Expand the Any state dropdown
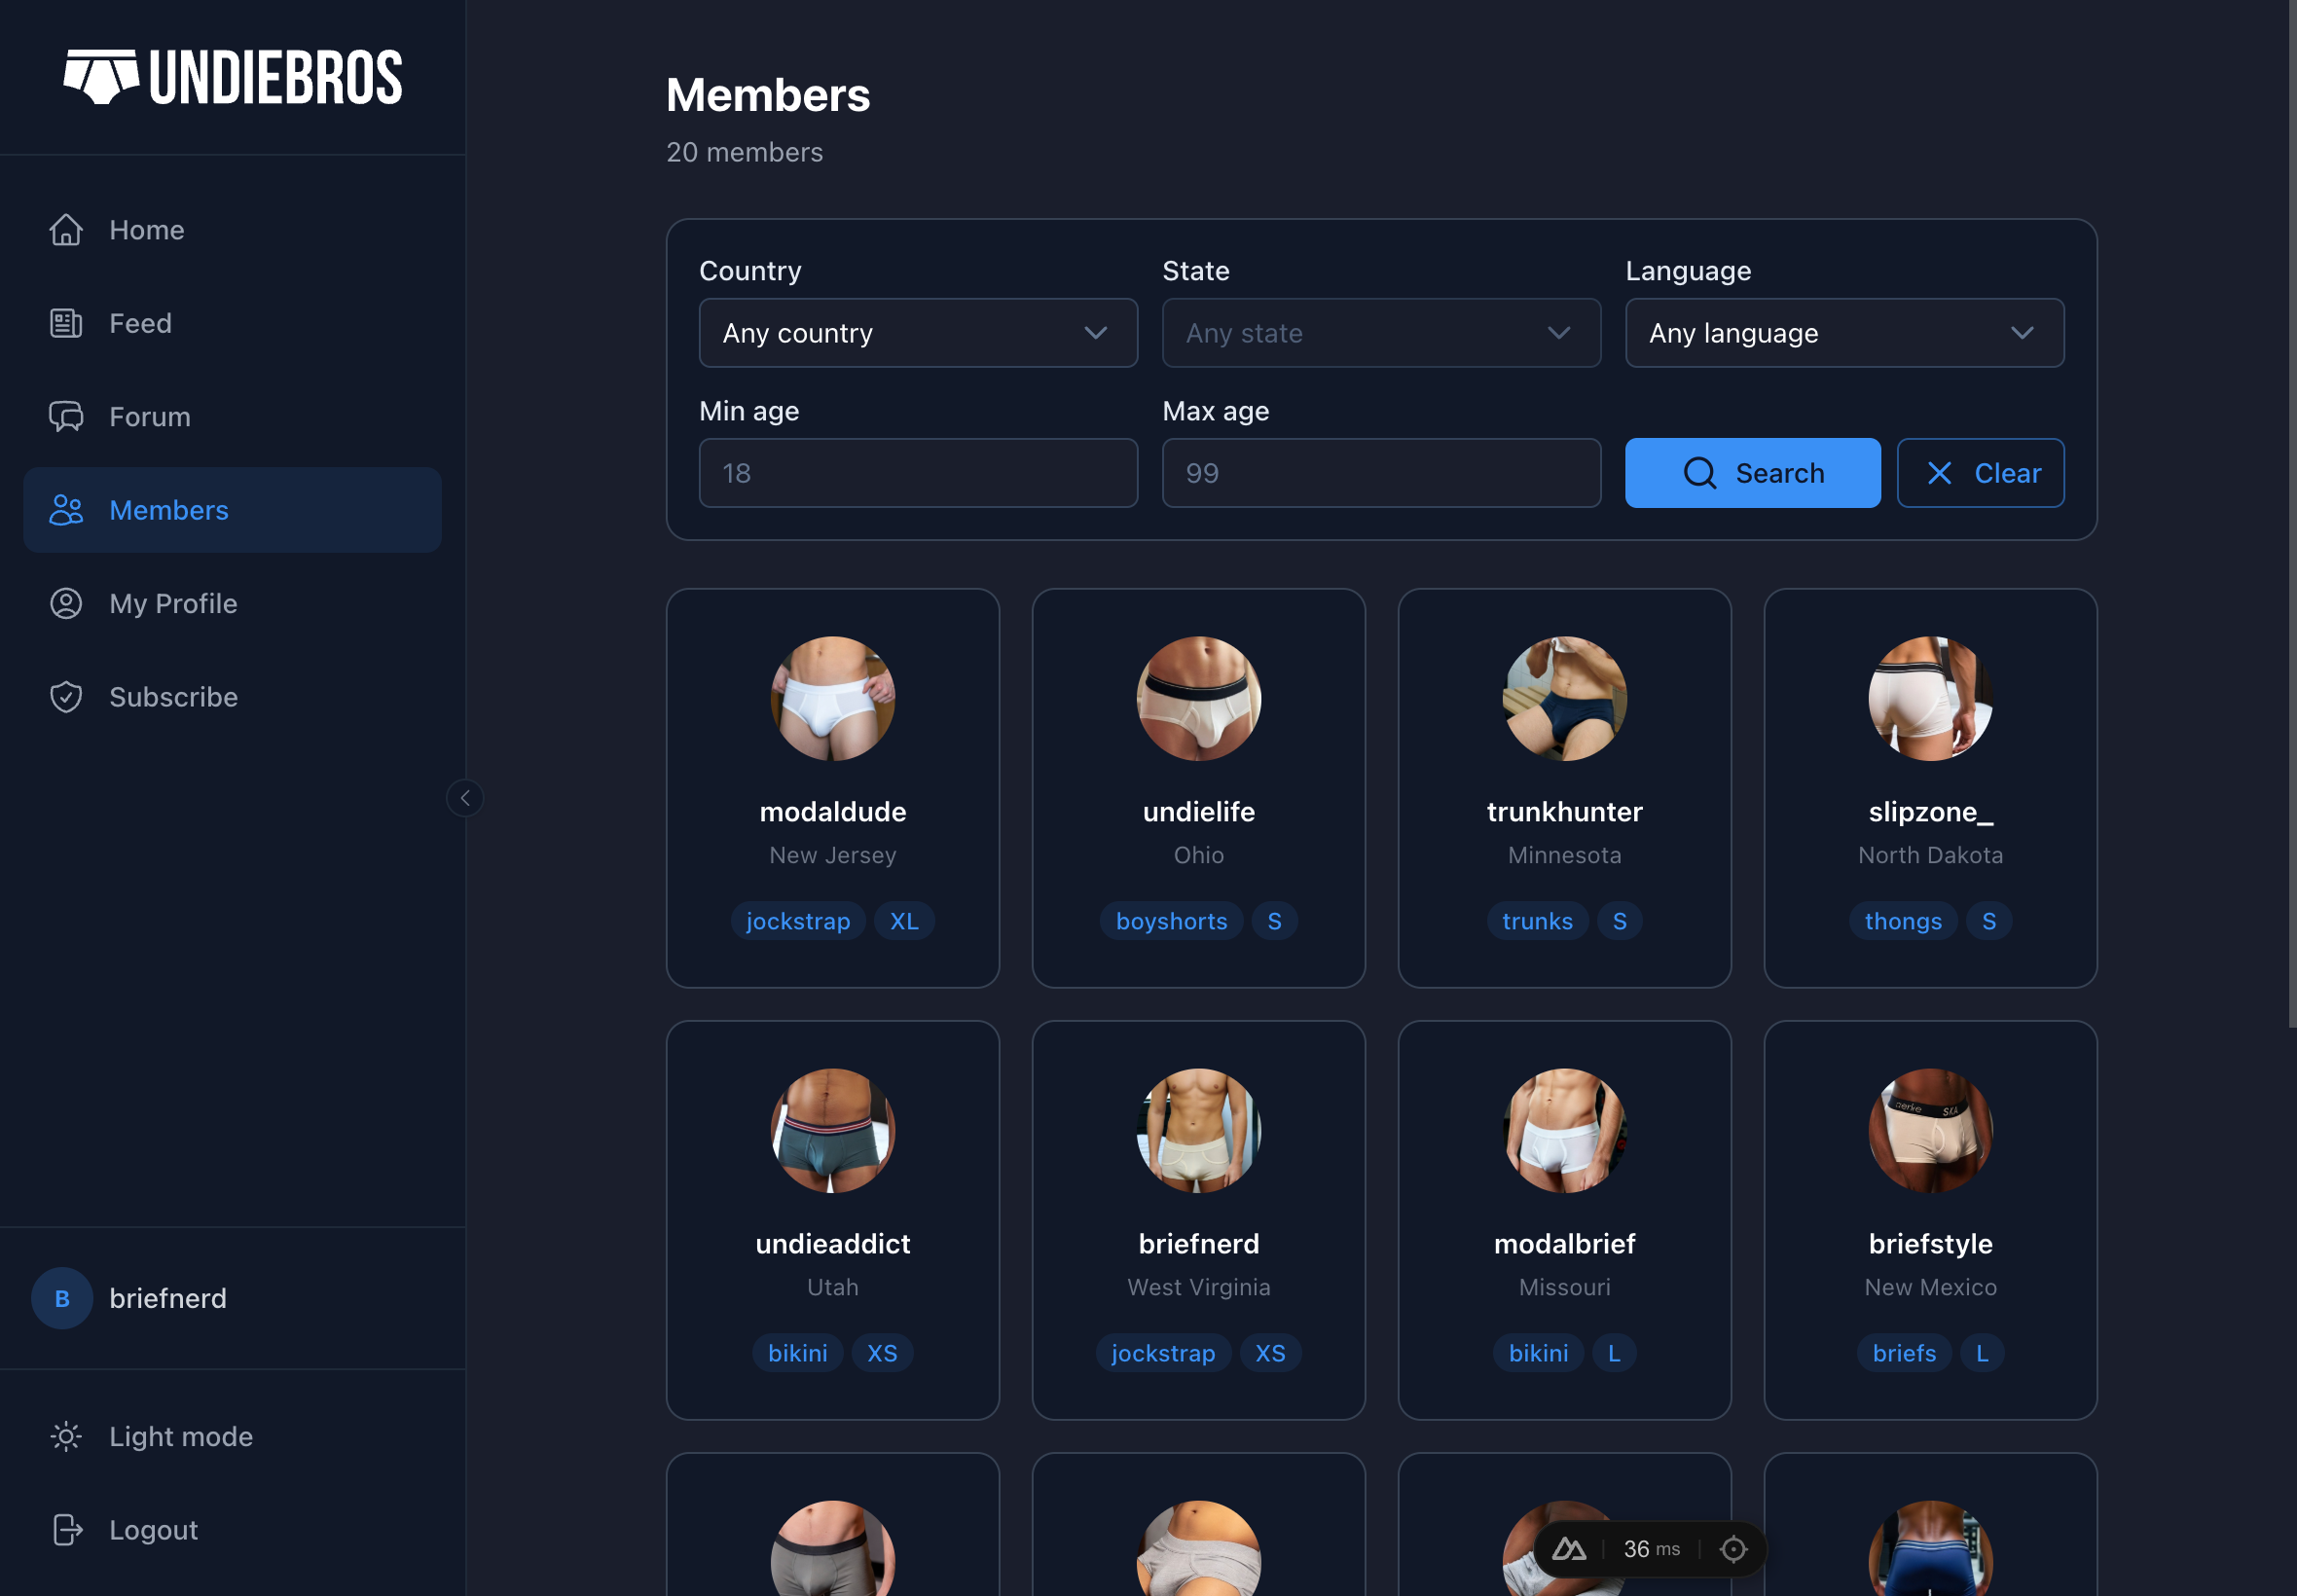This screenshot has width=2297, height=1596. [1380, 333]
